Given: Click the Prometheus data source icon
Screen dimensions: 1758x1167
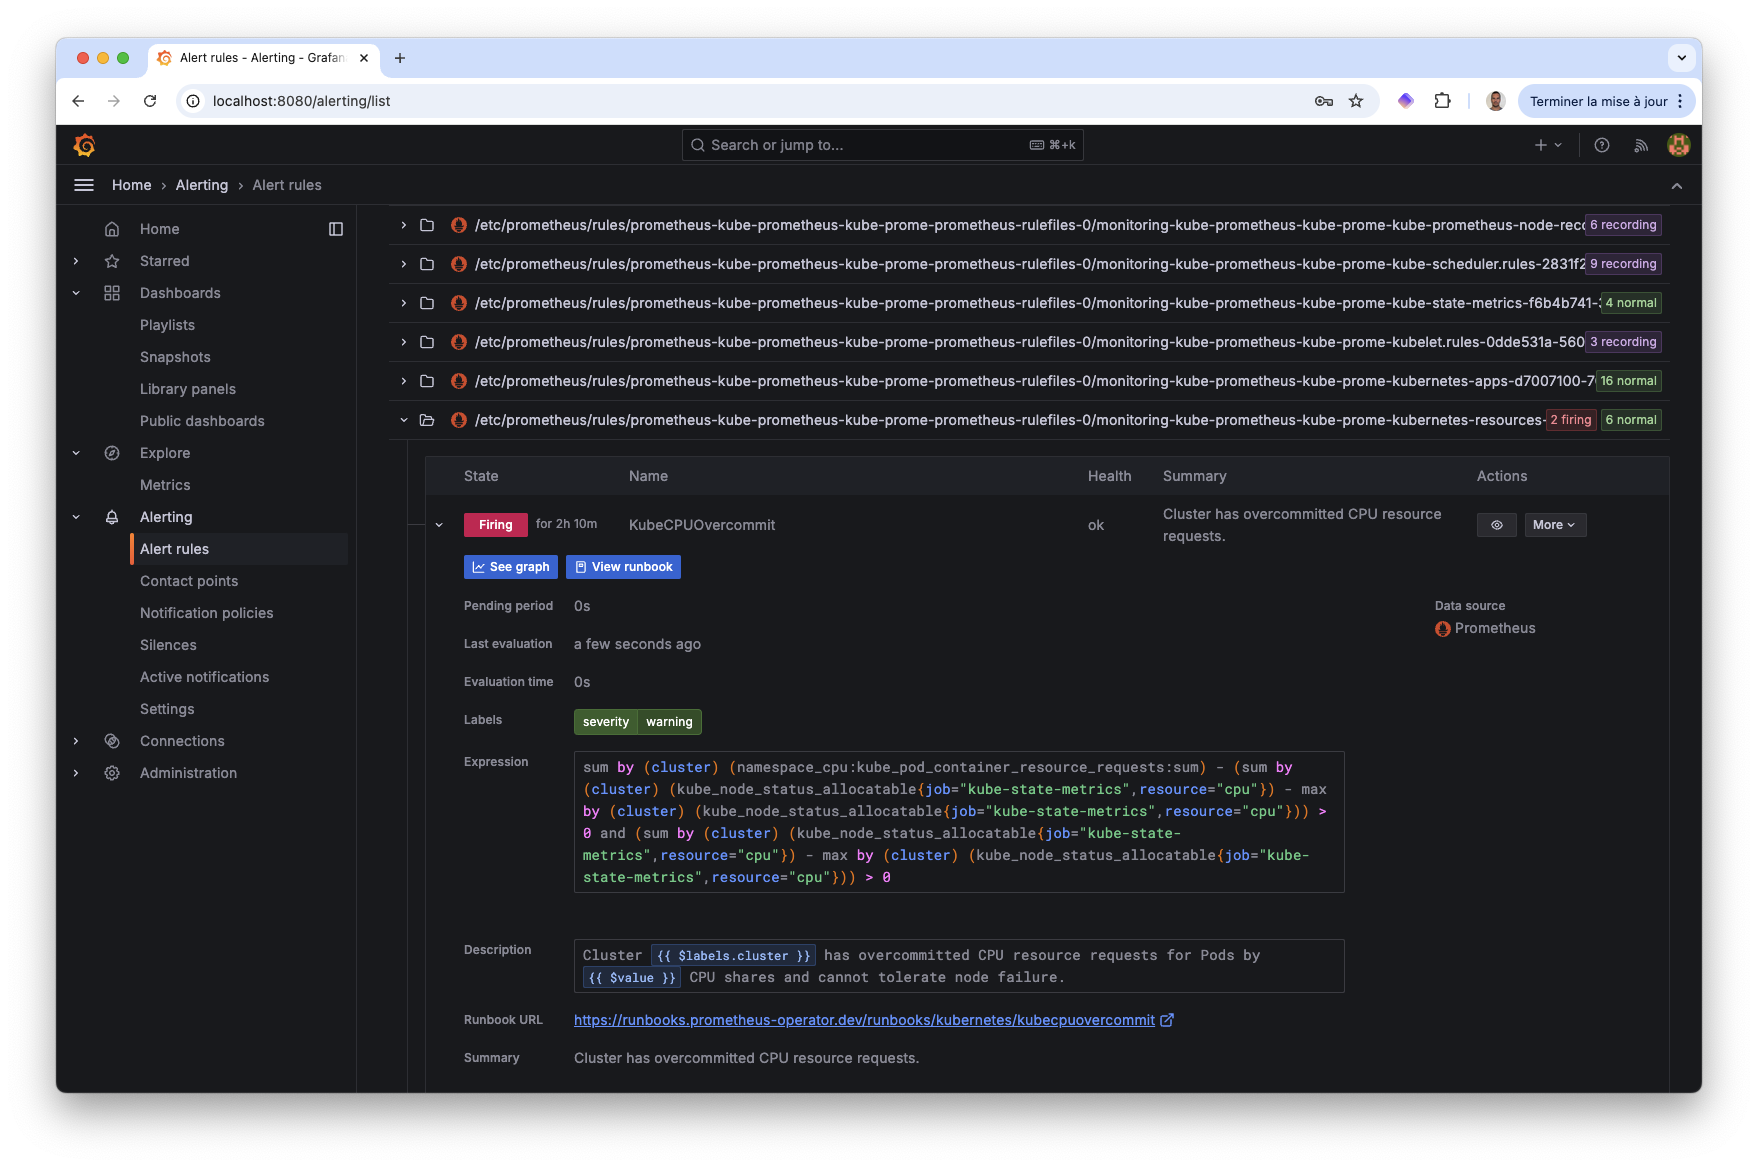Looking at the screenshot, I should (x=1442, y=628).
